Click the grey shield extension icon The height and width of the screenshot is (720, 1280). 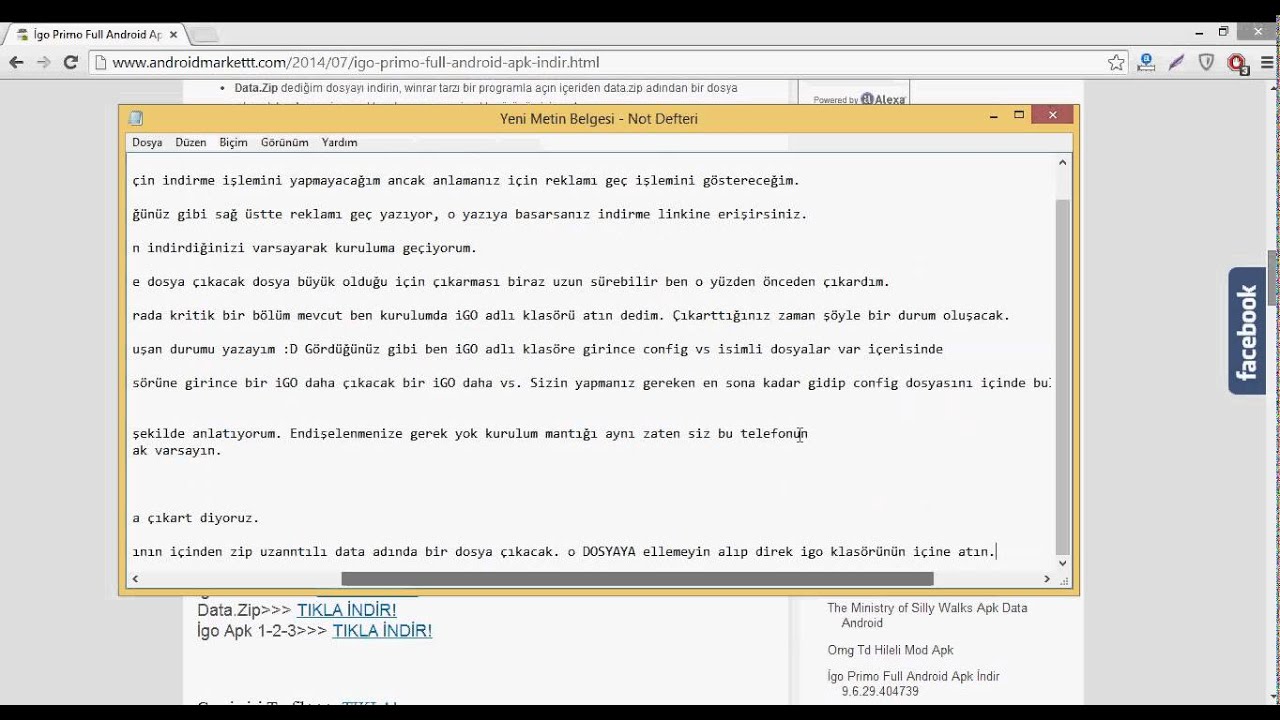point(1207,62)
